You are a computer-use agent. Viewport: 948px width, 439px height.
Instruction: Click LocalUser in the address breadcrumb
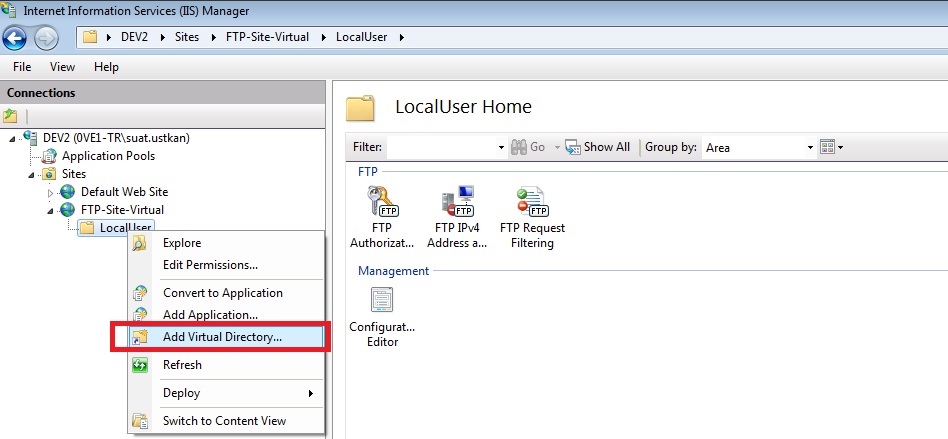(x=362, y=37)
